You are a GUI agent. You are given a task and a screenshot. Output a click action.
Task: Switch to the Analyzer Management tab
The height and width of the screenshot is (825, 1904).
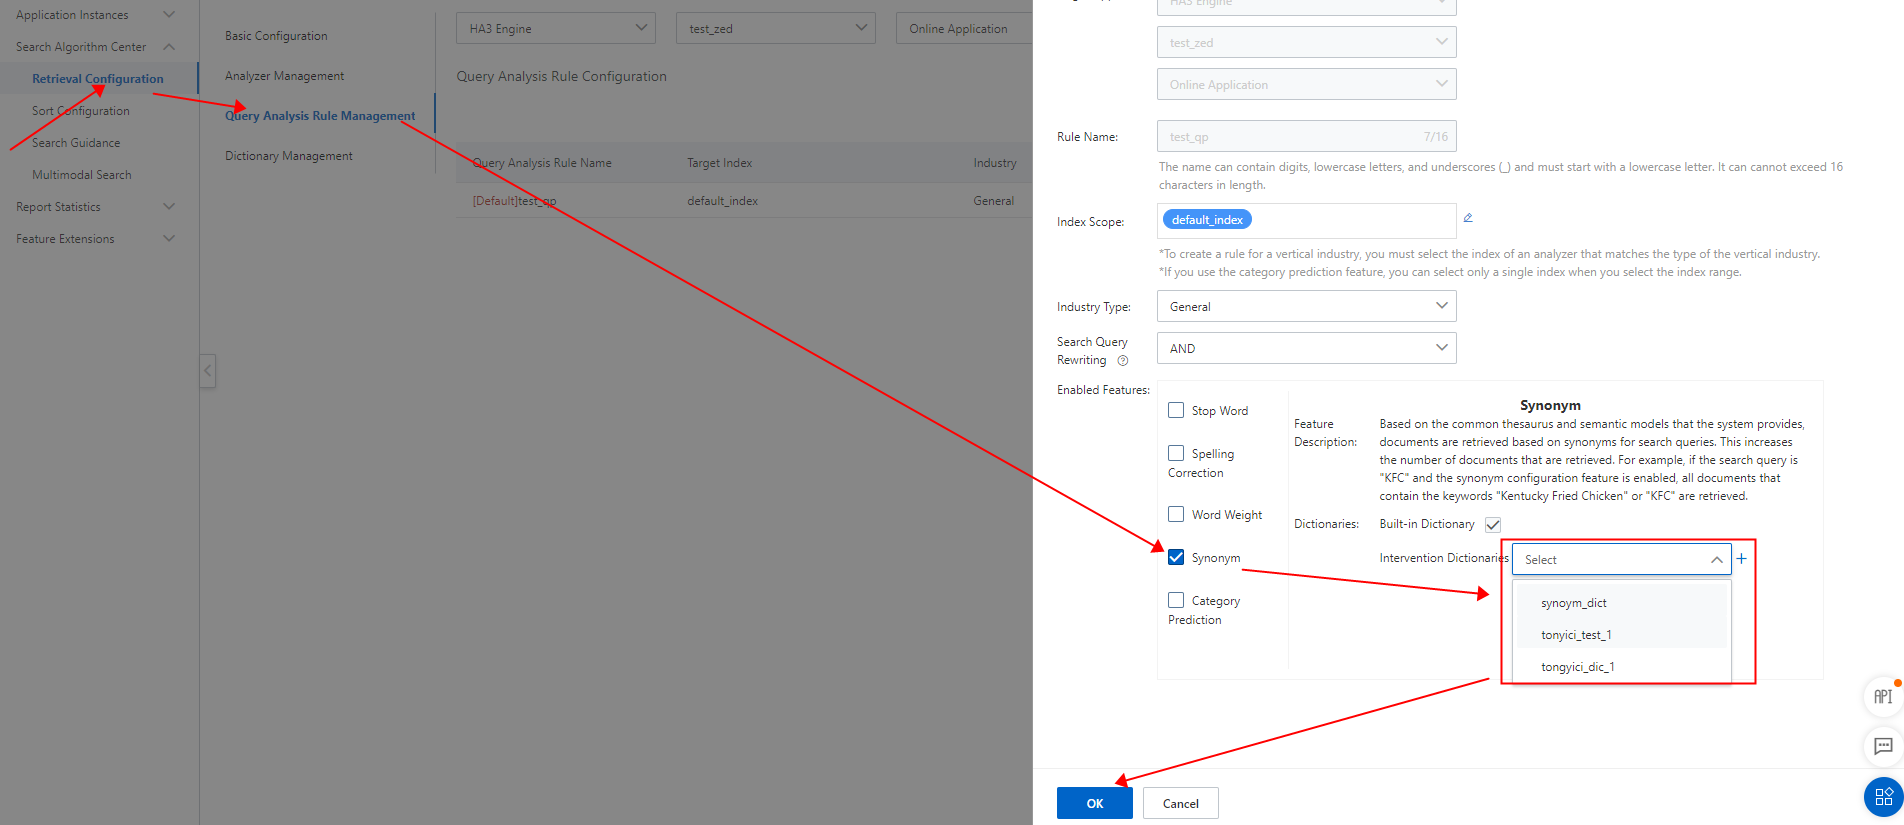click(284, 76)
